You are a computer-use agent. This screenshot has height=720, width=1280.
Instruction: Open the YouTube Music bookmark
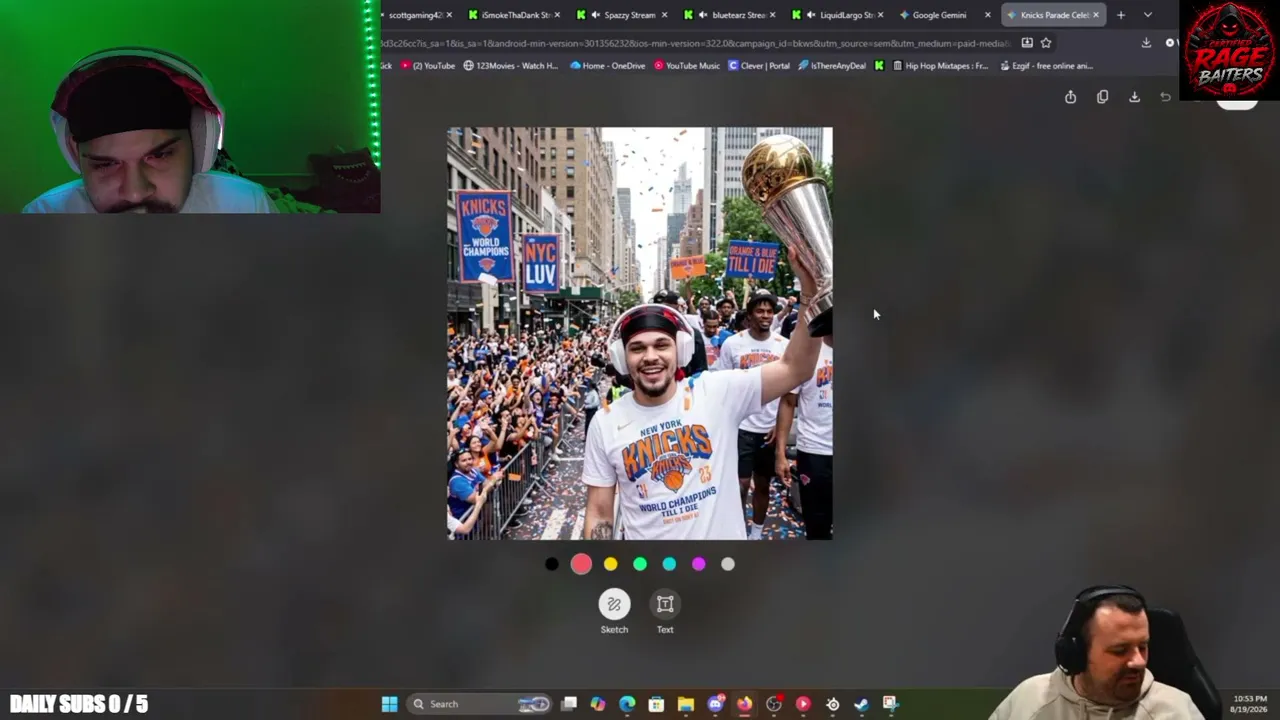pos(687,66)
